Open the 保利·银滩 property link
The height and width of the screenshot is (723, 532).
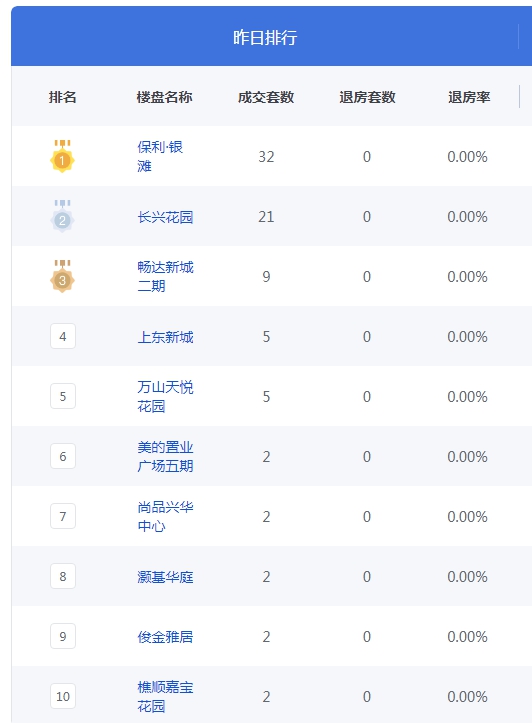(x=160, y=156)
